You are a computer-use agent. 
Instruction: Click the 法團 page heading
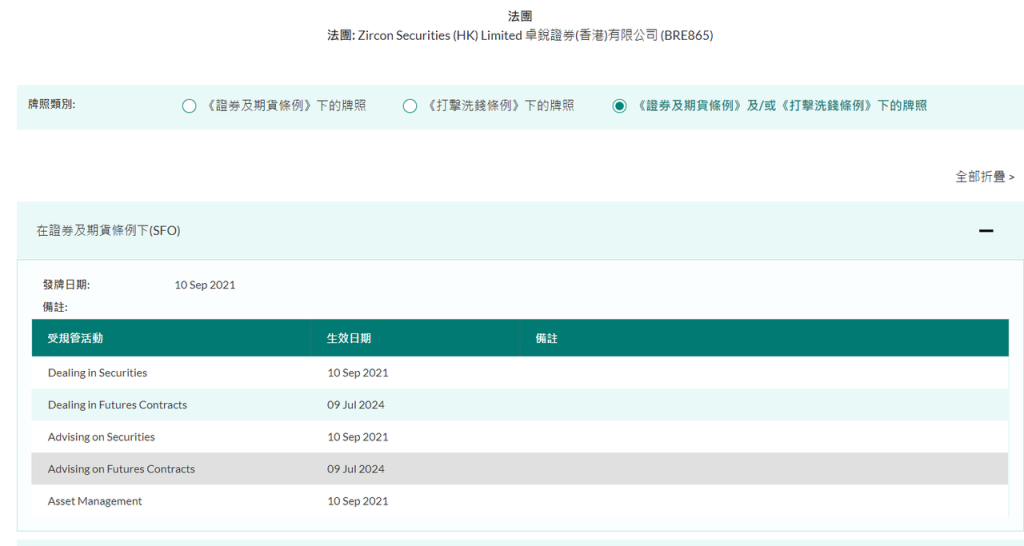pos(520,16)
